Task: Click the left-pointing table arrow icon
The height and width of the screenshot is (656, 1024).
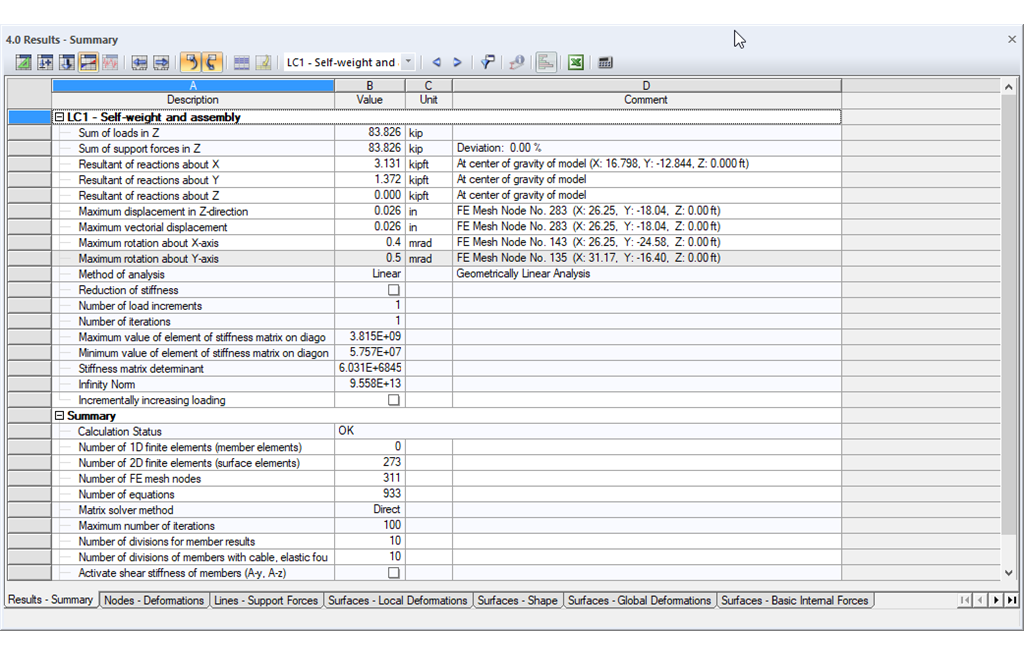Action: [x=139, y=63]
